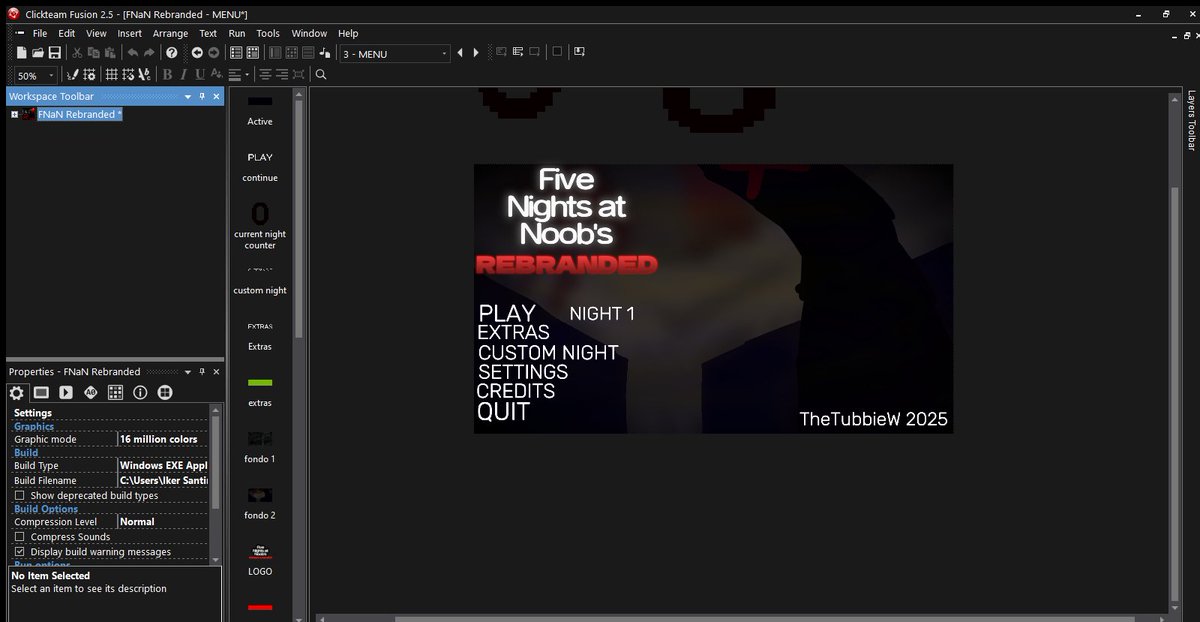Open the Layers Toolbar side tab
The image size is (1200, 622).
[1191, 120]
